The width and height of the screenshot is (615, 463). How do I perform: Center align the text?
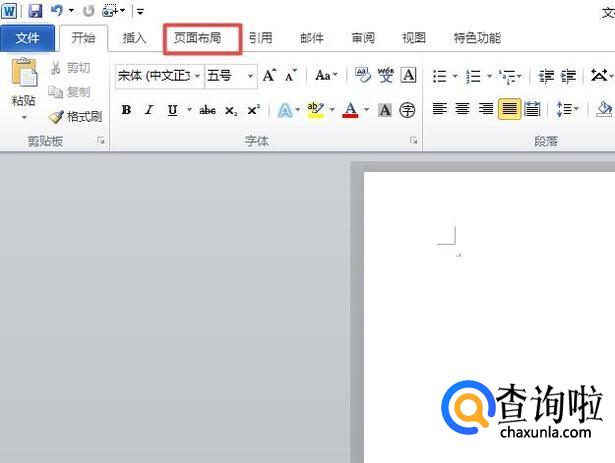pyautogui.click(x=462, y=109)
